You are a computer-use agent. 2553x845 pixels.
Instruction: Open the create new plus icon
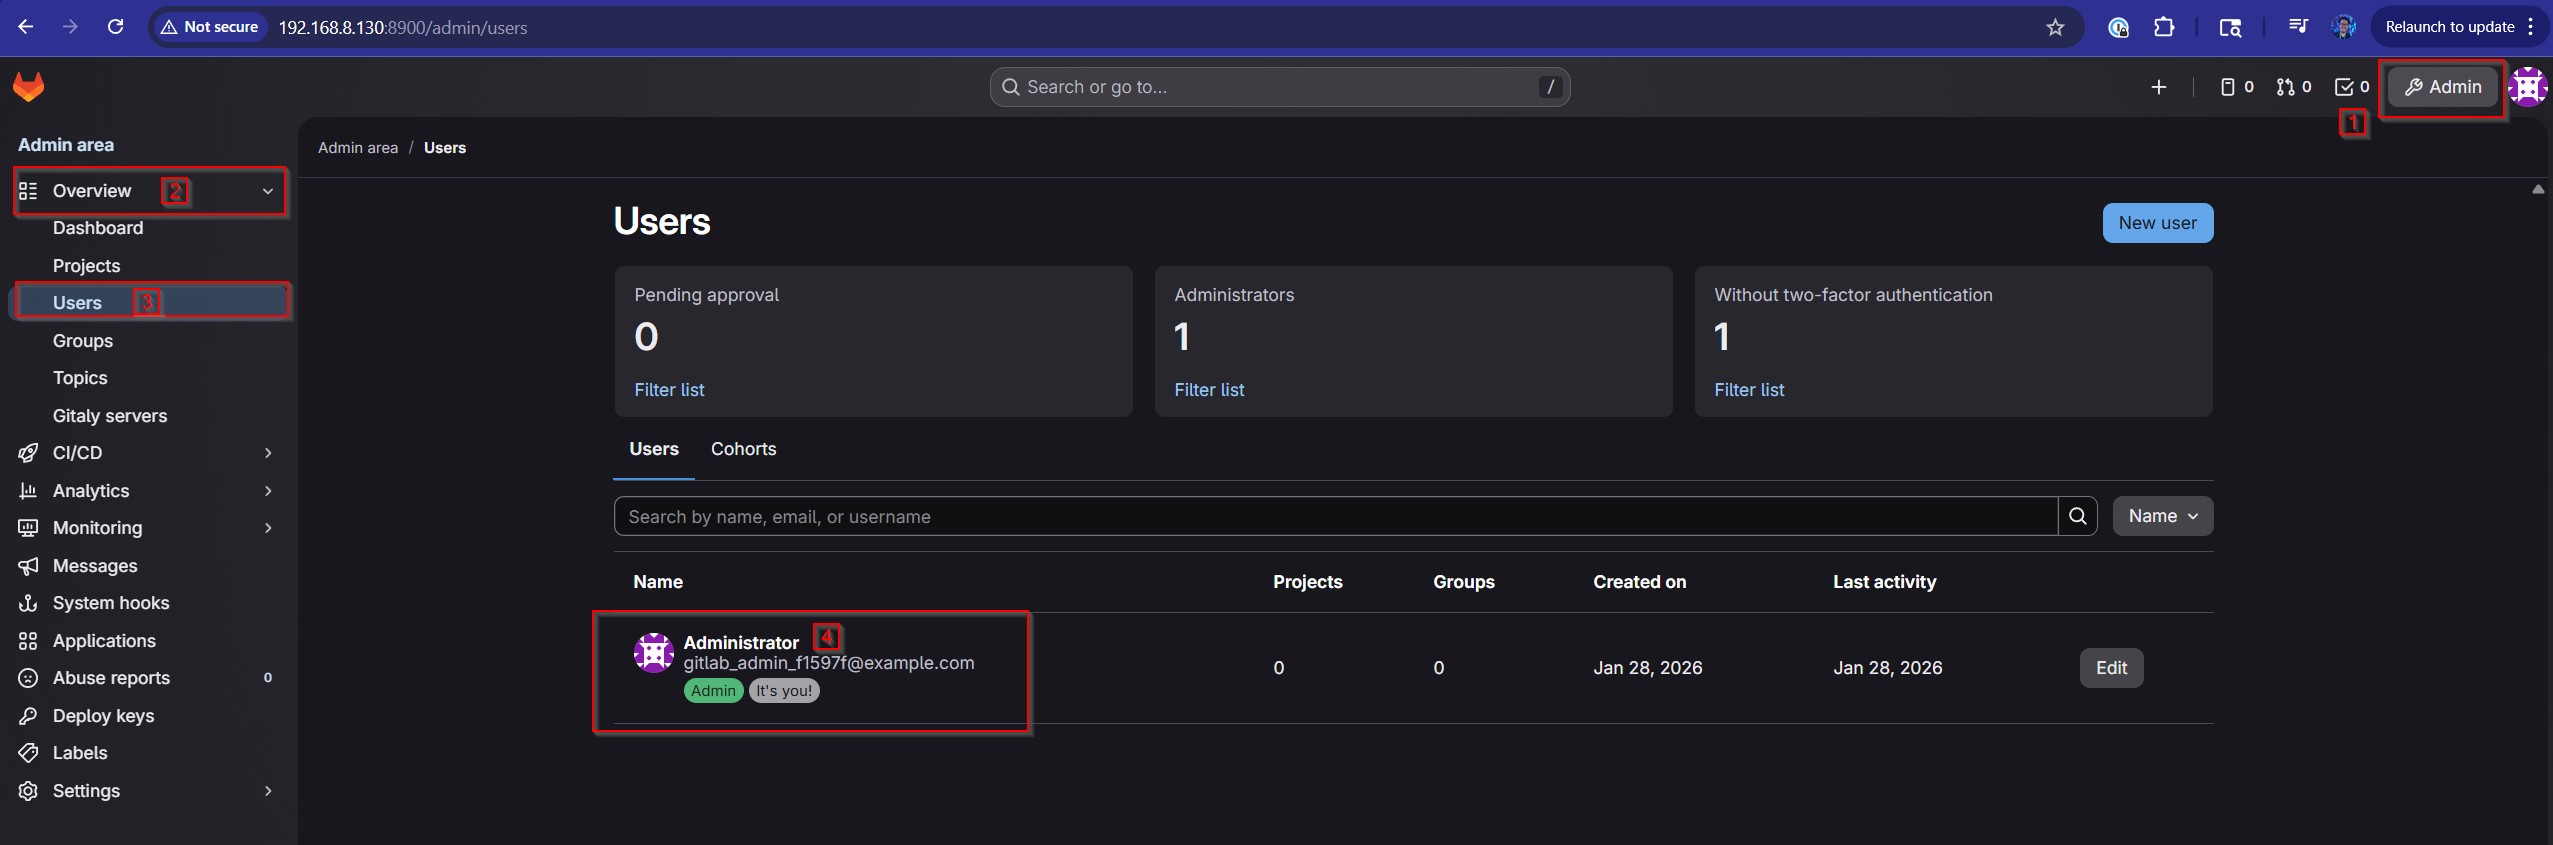2159,87
